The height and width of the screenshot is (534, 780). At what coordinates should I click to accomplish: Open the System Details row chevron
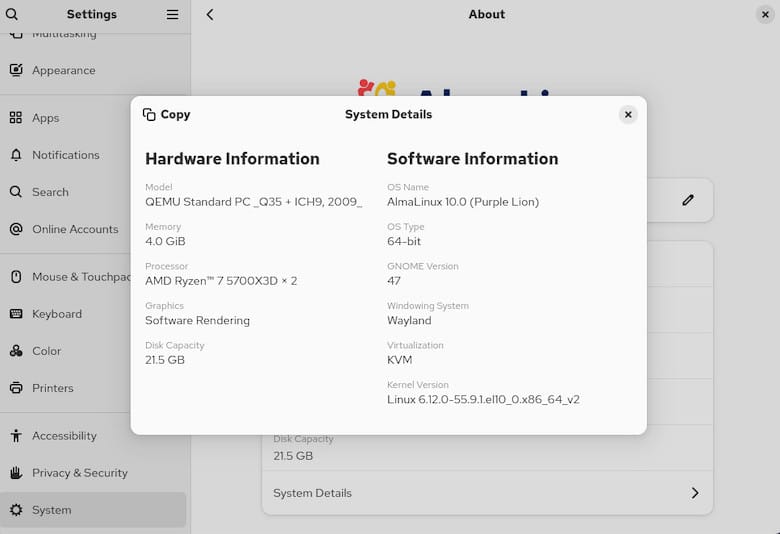coord(695,493)
